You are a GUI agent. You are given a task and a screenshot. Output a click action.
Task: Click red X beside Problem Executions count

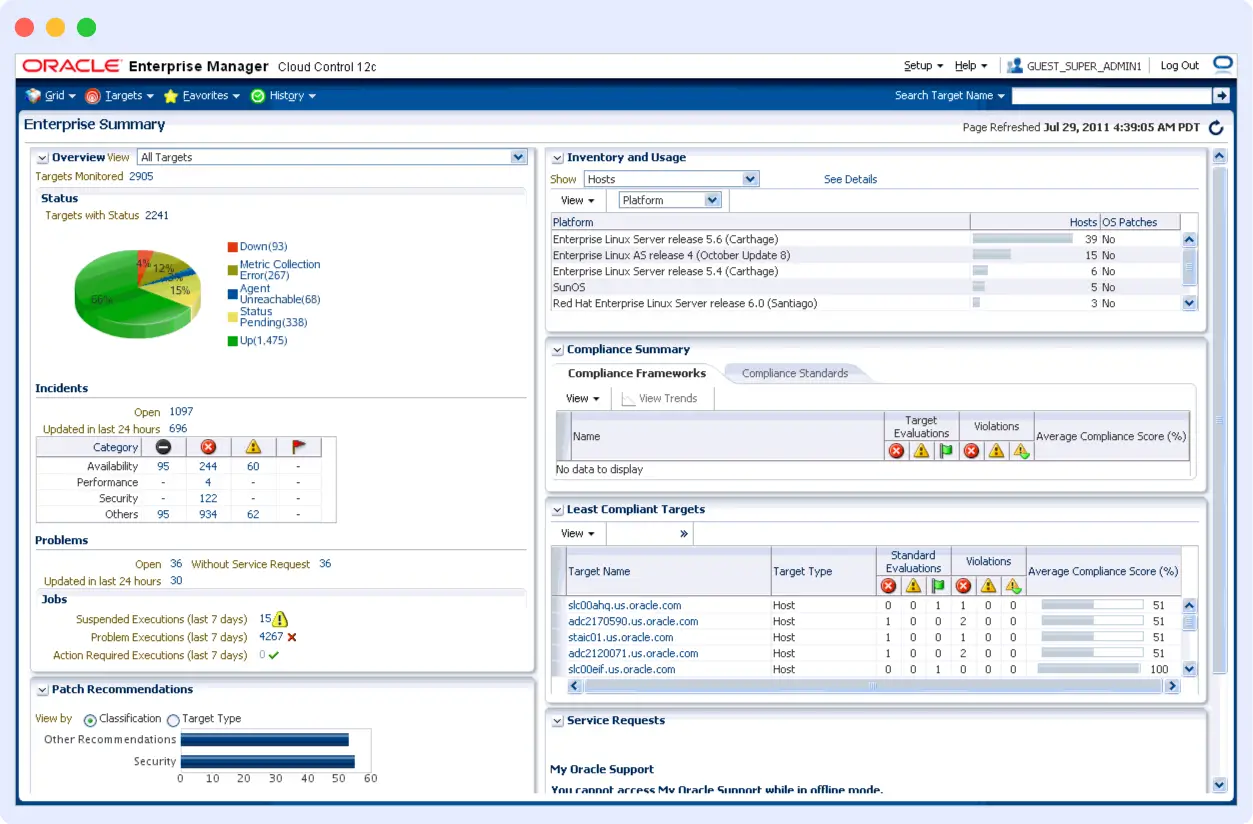click(294, 637)
